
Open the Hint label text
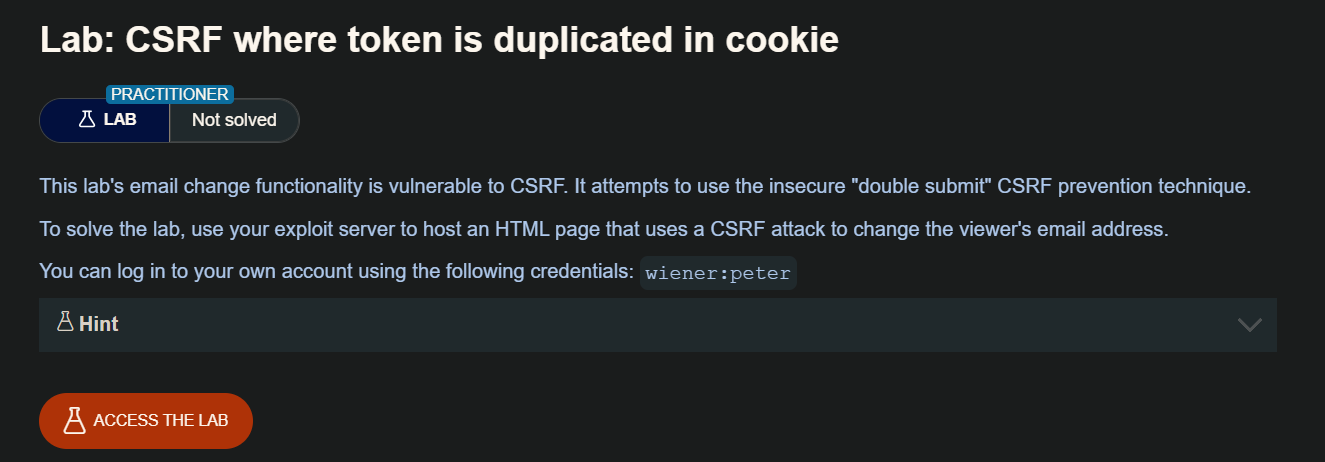coord(99,324)
